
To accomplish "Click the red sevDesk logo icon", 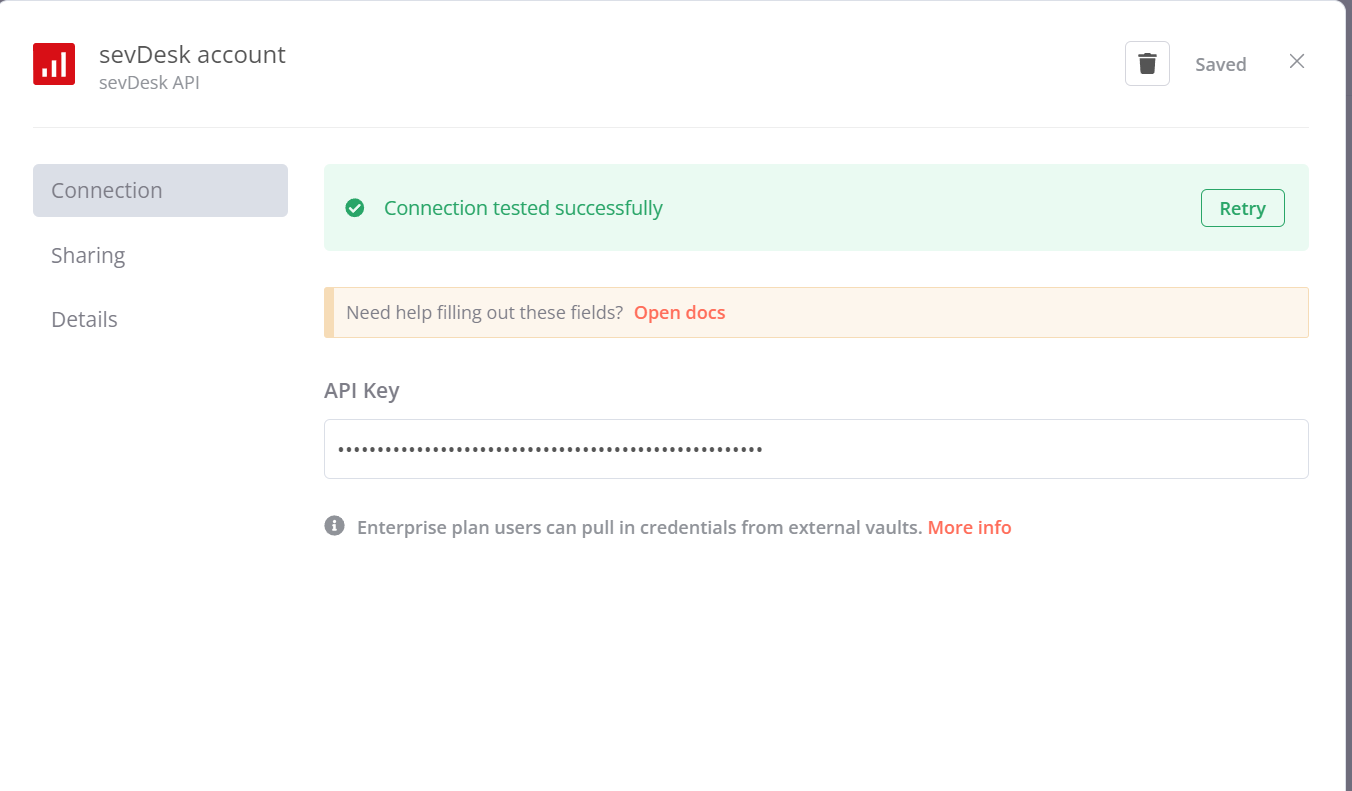I will [x=54, y=64].
